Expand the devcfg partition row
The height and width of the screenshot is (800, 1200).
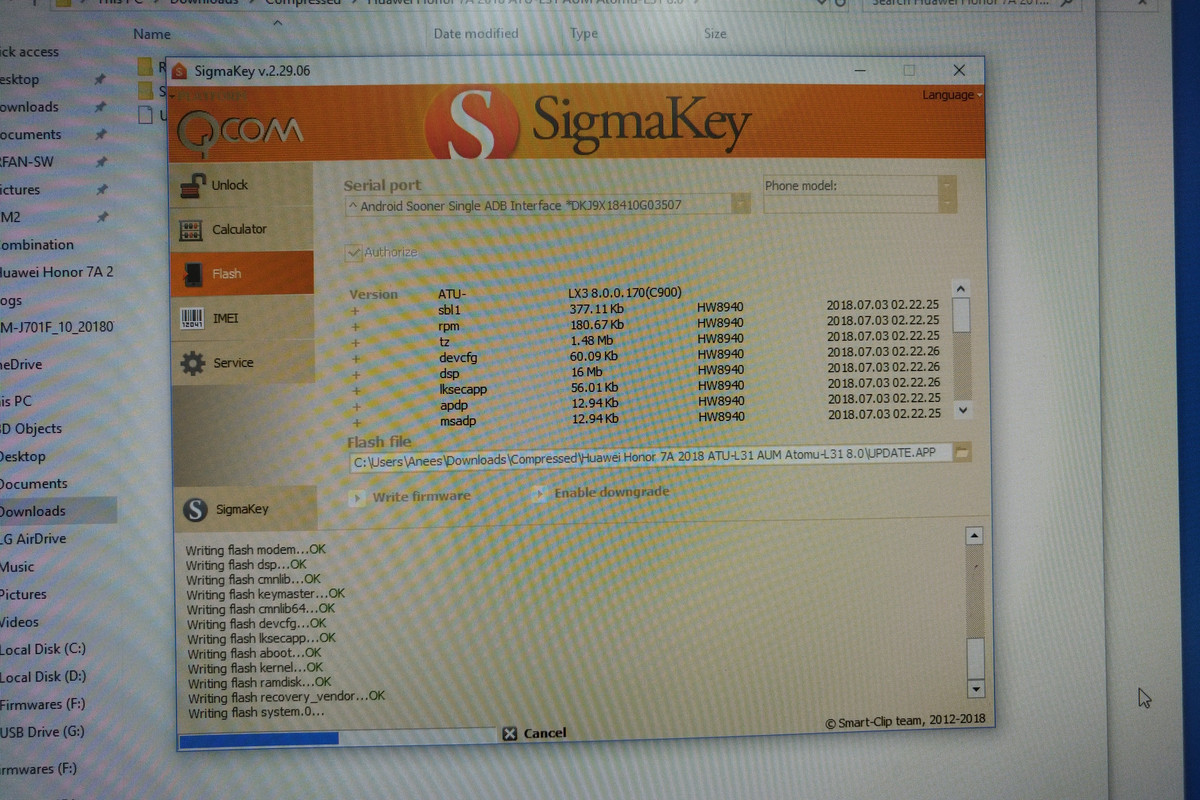(355, 358)
